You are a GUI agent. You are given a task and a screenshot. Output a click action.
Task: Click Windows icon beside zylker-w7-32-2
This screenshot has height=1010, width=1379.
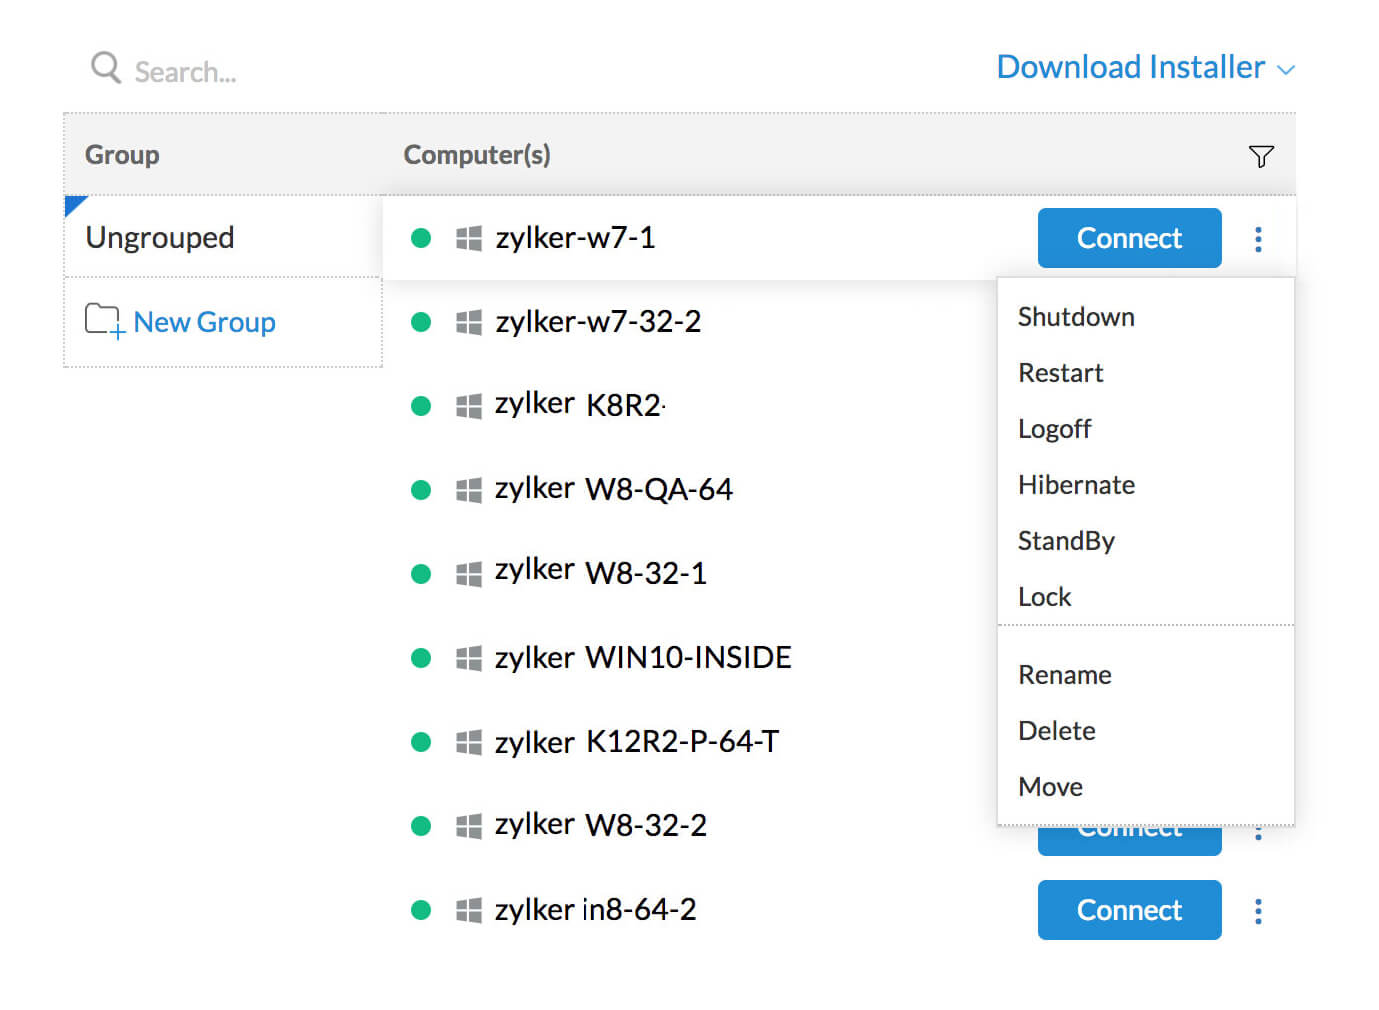tap(468, 322)
